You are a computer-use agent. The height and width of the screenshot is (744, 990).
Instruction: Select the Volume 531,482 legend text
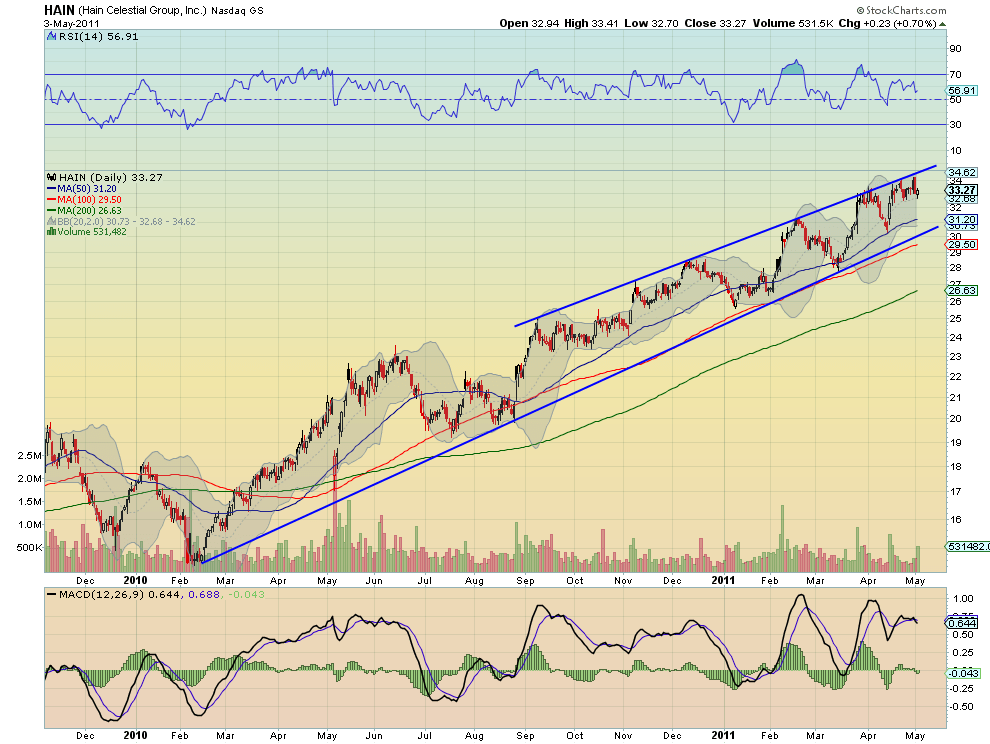[x=92, y=232]
